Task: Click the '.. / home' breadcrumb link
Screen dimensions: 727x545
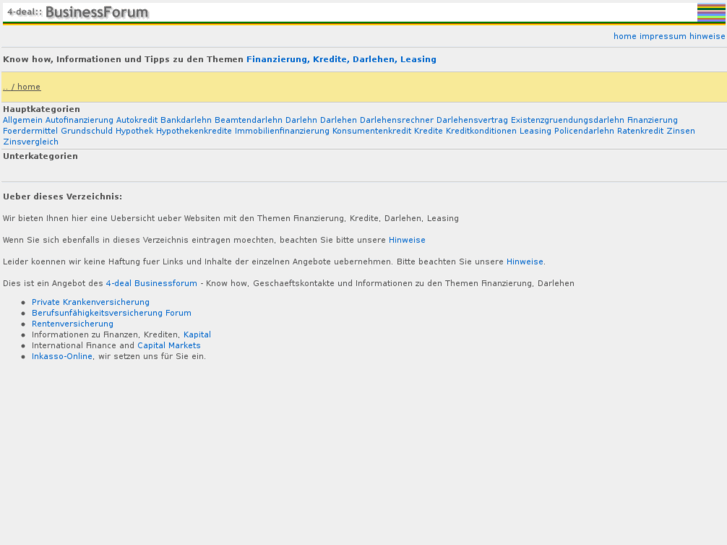Action: pyautogui.click(x=22, y=87)
